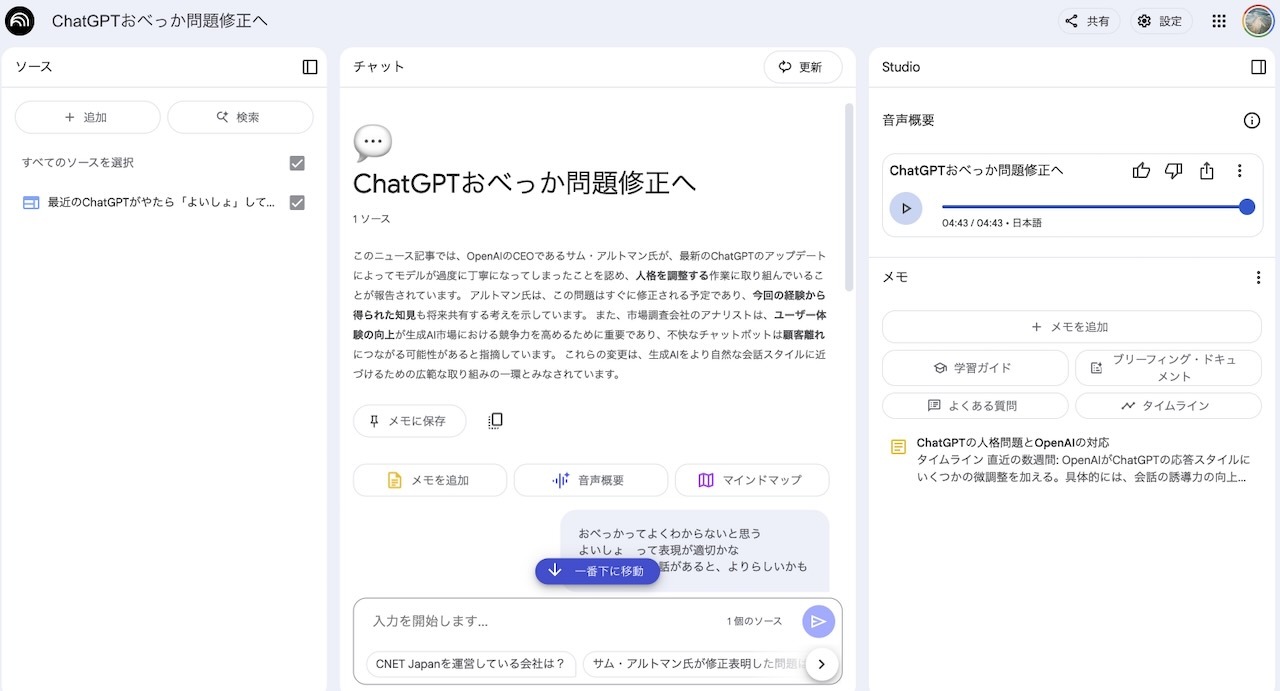
Task: Generate よくある質問
Action: [975, 406]
